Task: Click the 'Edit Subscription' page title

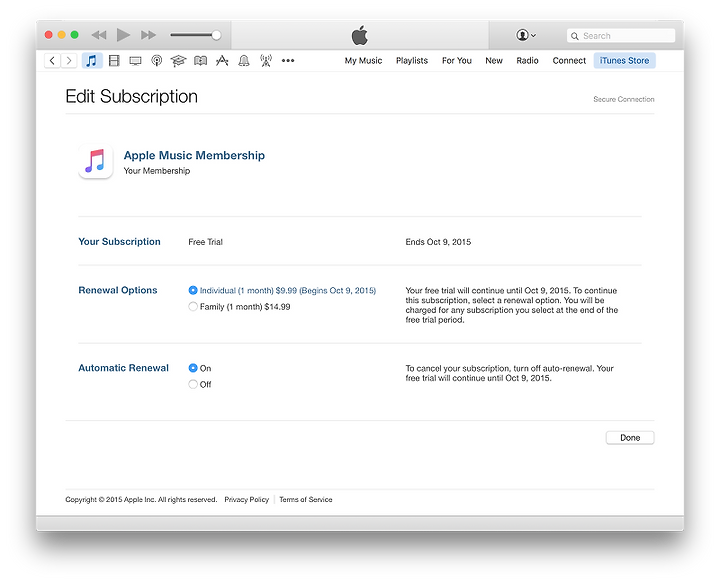Action: click(131, 96)
